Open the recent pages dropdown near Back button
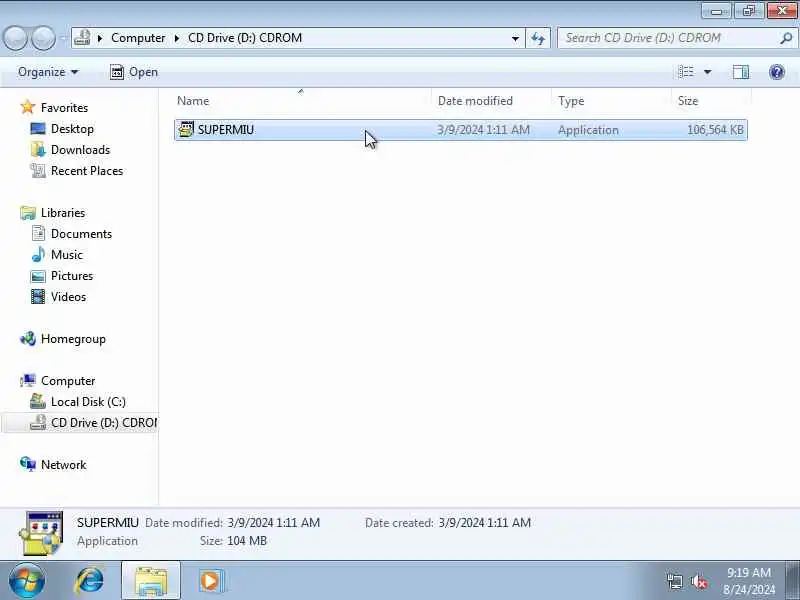 click(63, 38)
